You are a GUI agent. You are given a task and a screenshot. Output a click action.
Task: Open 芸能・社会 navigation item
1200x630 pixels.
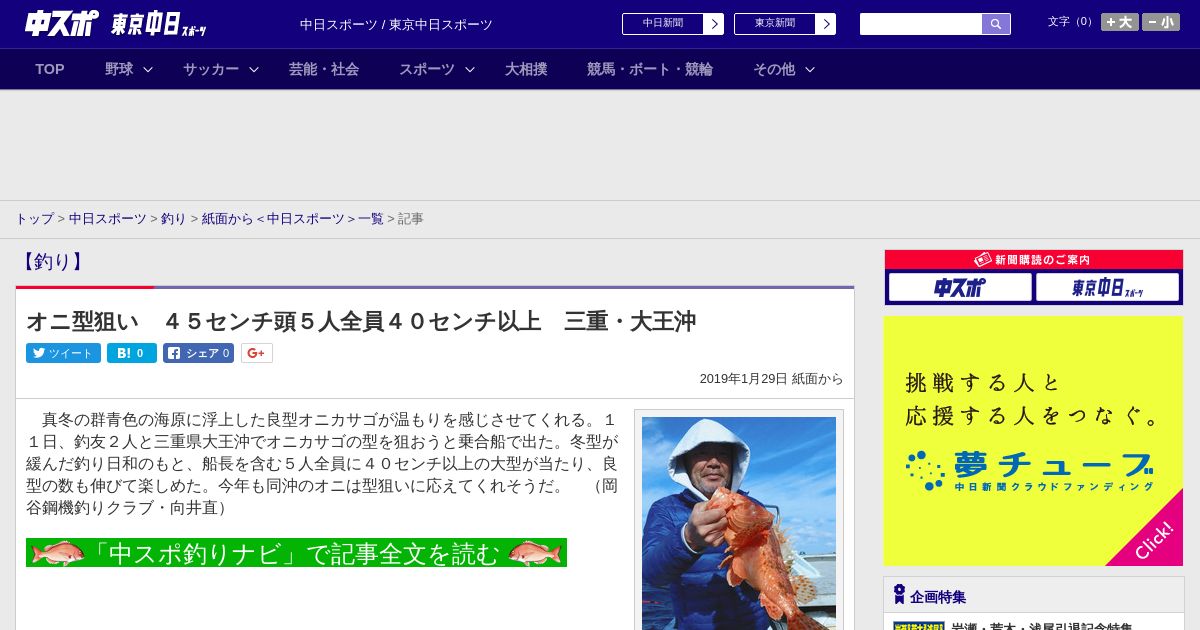(324, 69)
